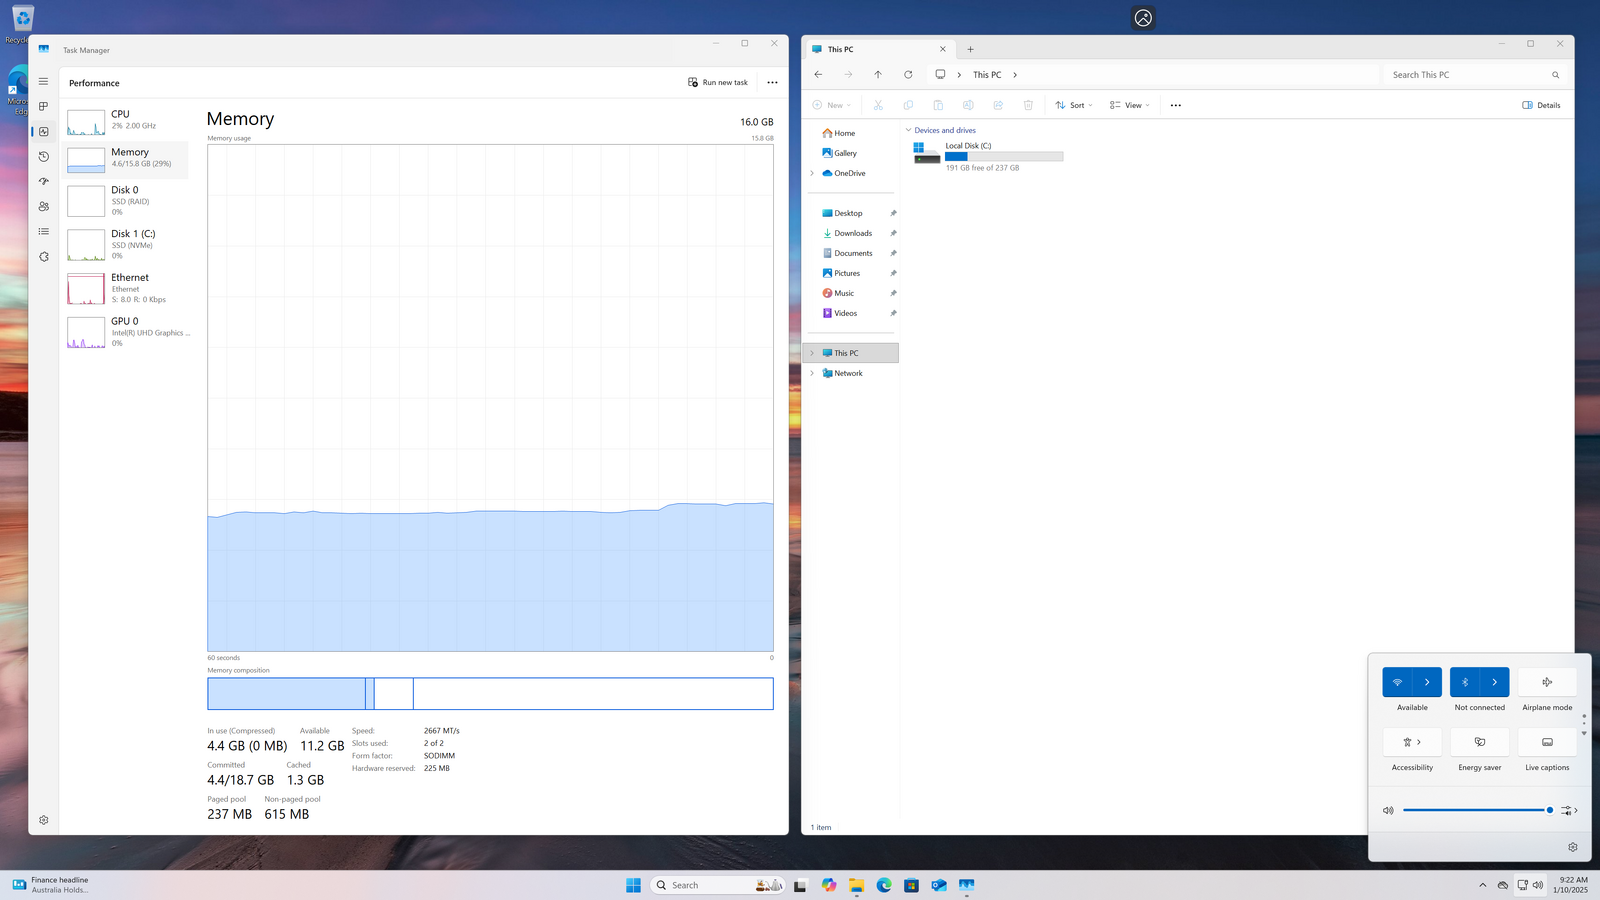Image resolution: width=1600 pixels, height=900 pixels.
Task: Click the volume slider in Quick Settings
Action: pyautogui.click(x=1476, y=810)
